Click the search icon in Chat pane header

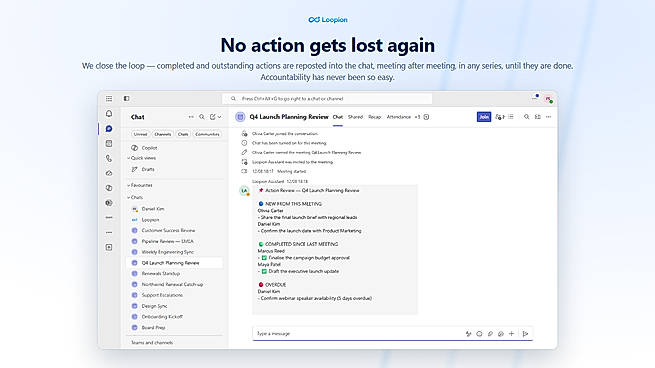point(202,117)
